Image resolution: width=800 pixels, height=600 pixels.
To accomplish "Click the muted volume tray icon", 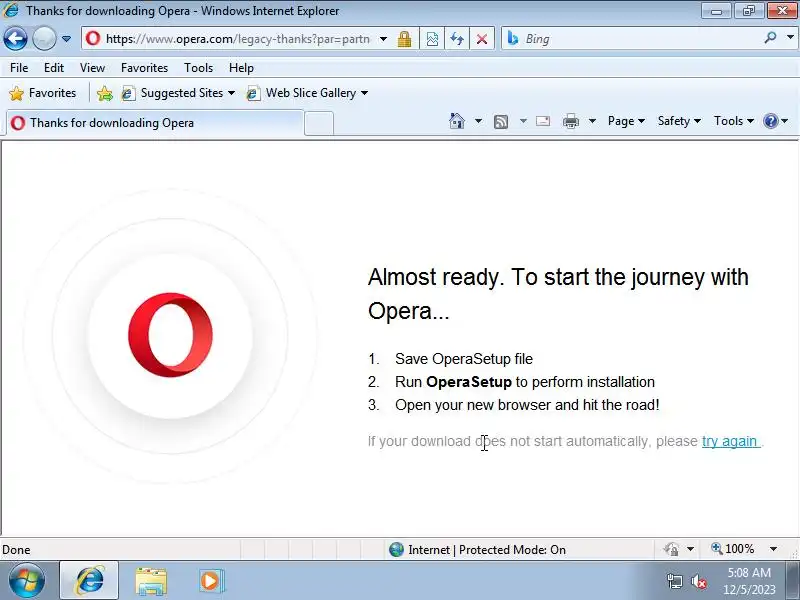I will [x=698, y=581].
